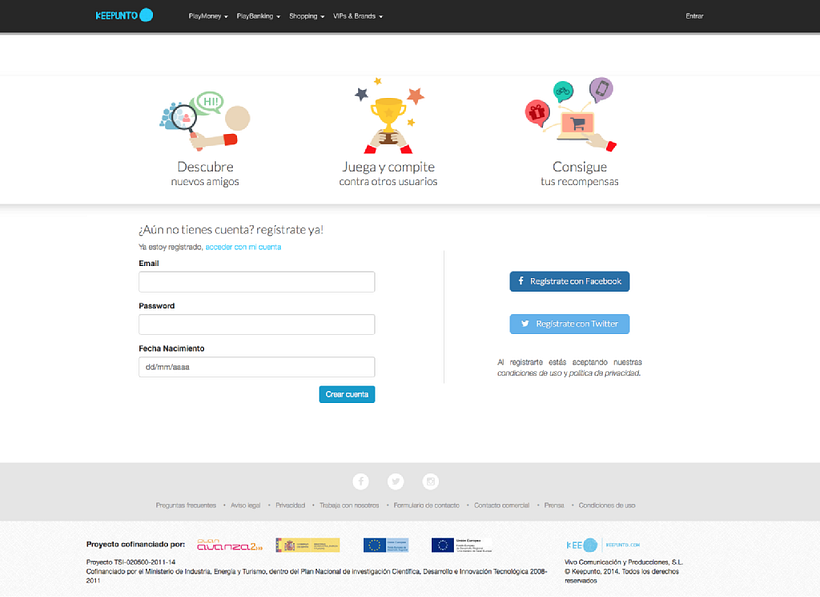Image resolution: width=820 pixels, height=597 pixels.
Task: Open Prensa footer link
Action: (554, 506)
